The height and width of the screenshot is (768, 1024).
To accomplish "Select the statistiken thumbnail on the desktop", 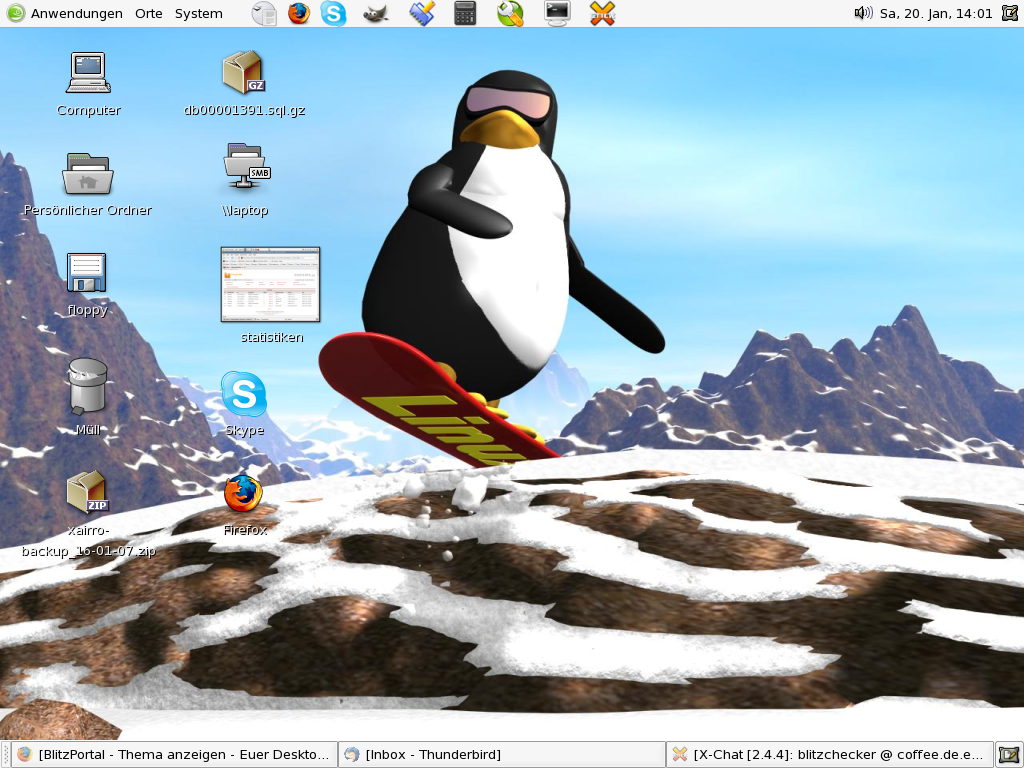I will pyautogui.click(x=270, y=285).
